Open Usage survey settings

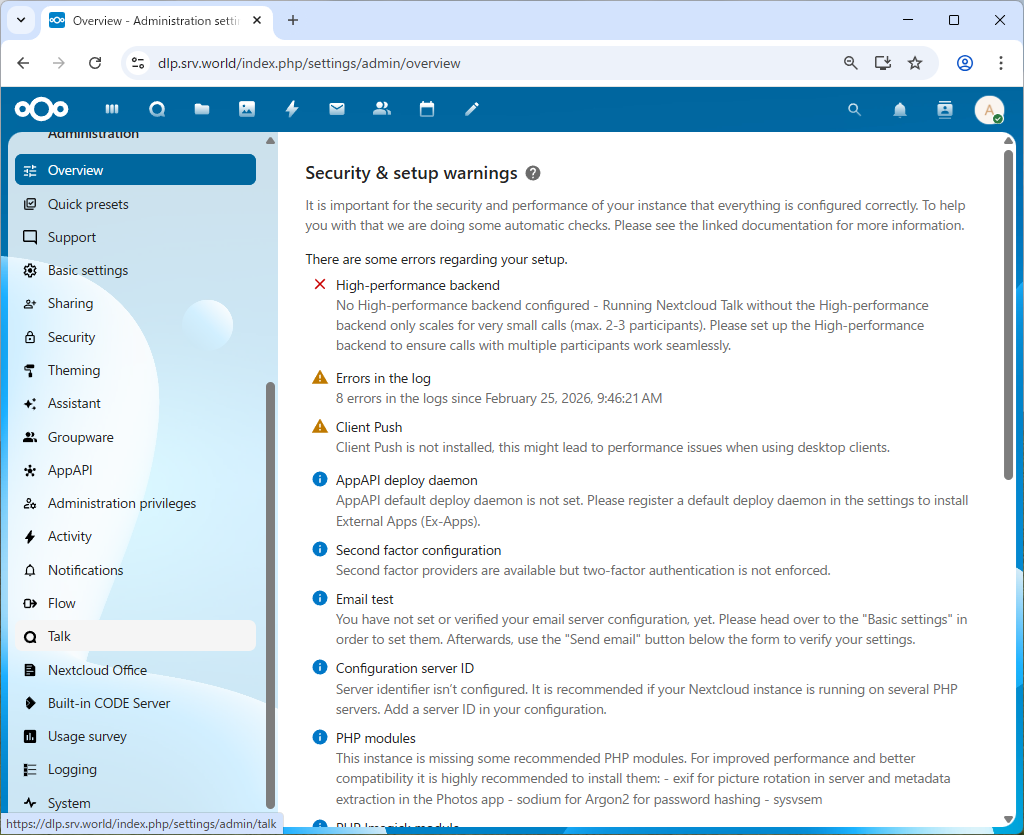tap(135, 736)
